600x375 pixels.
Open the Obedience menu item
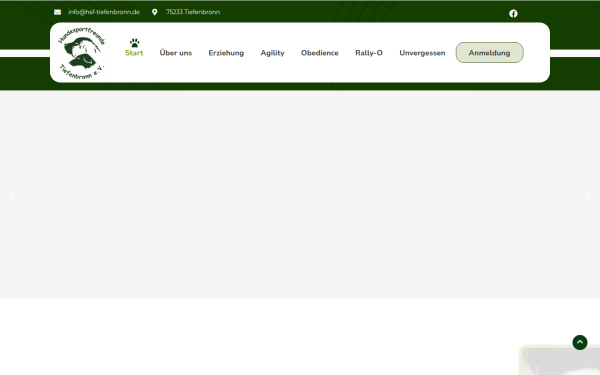click(320, 53)
